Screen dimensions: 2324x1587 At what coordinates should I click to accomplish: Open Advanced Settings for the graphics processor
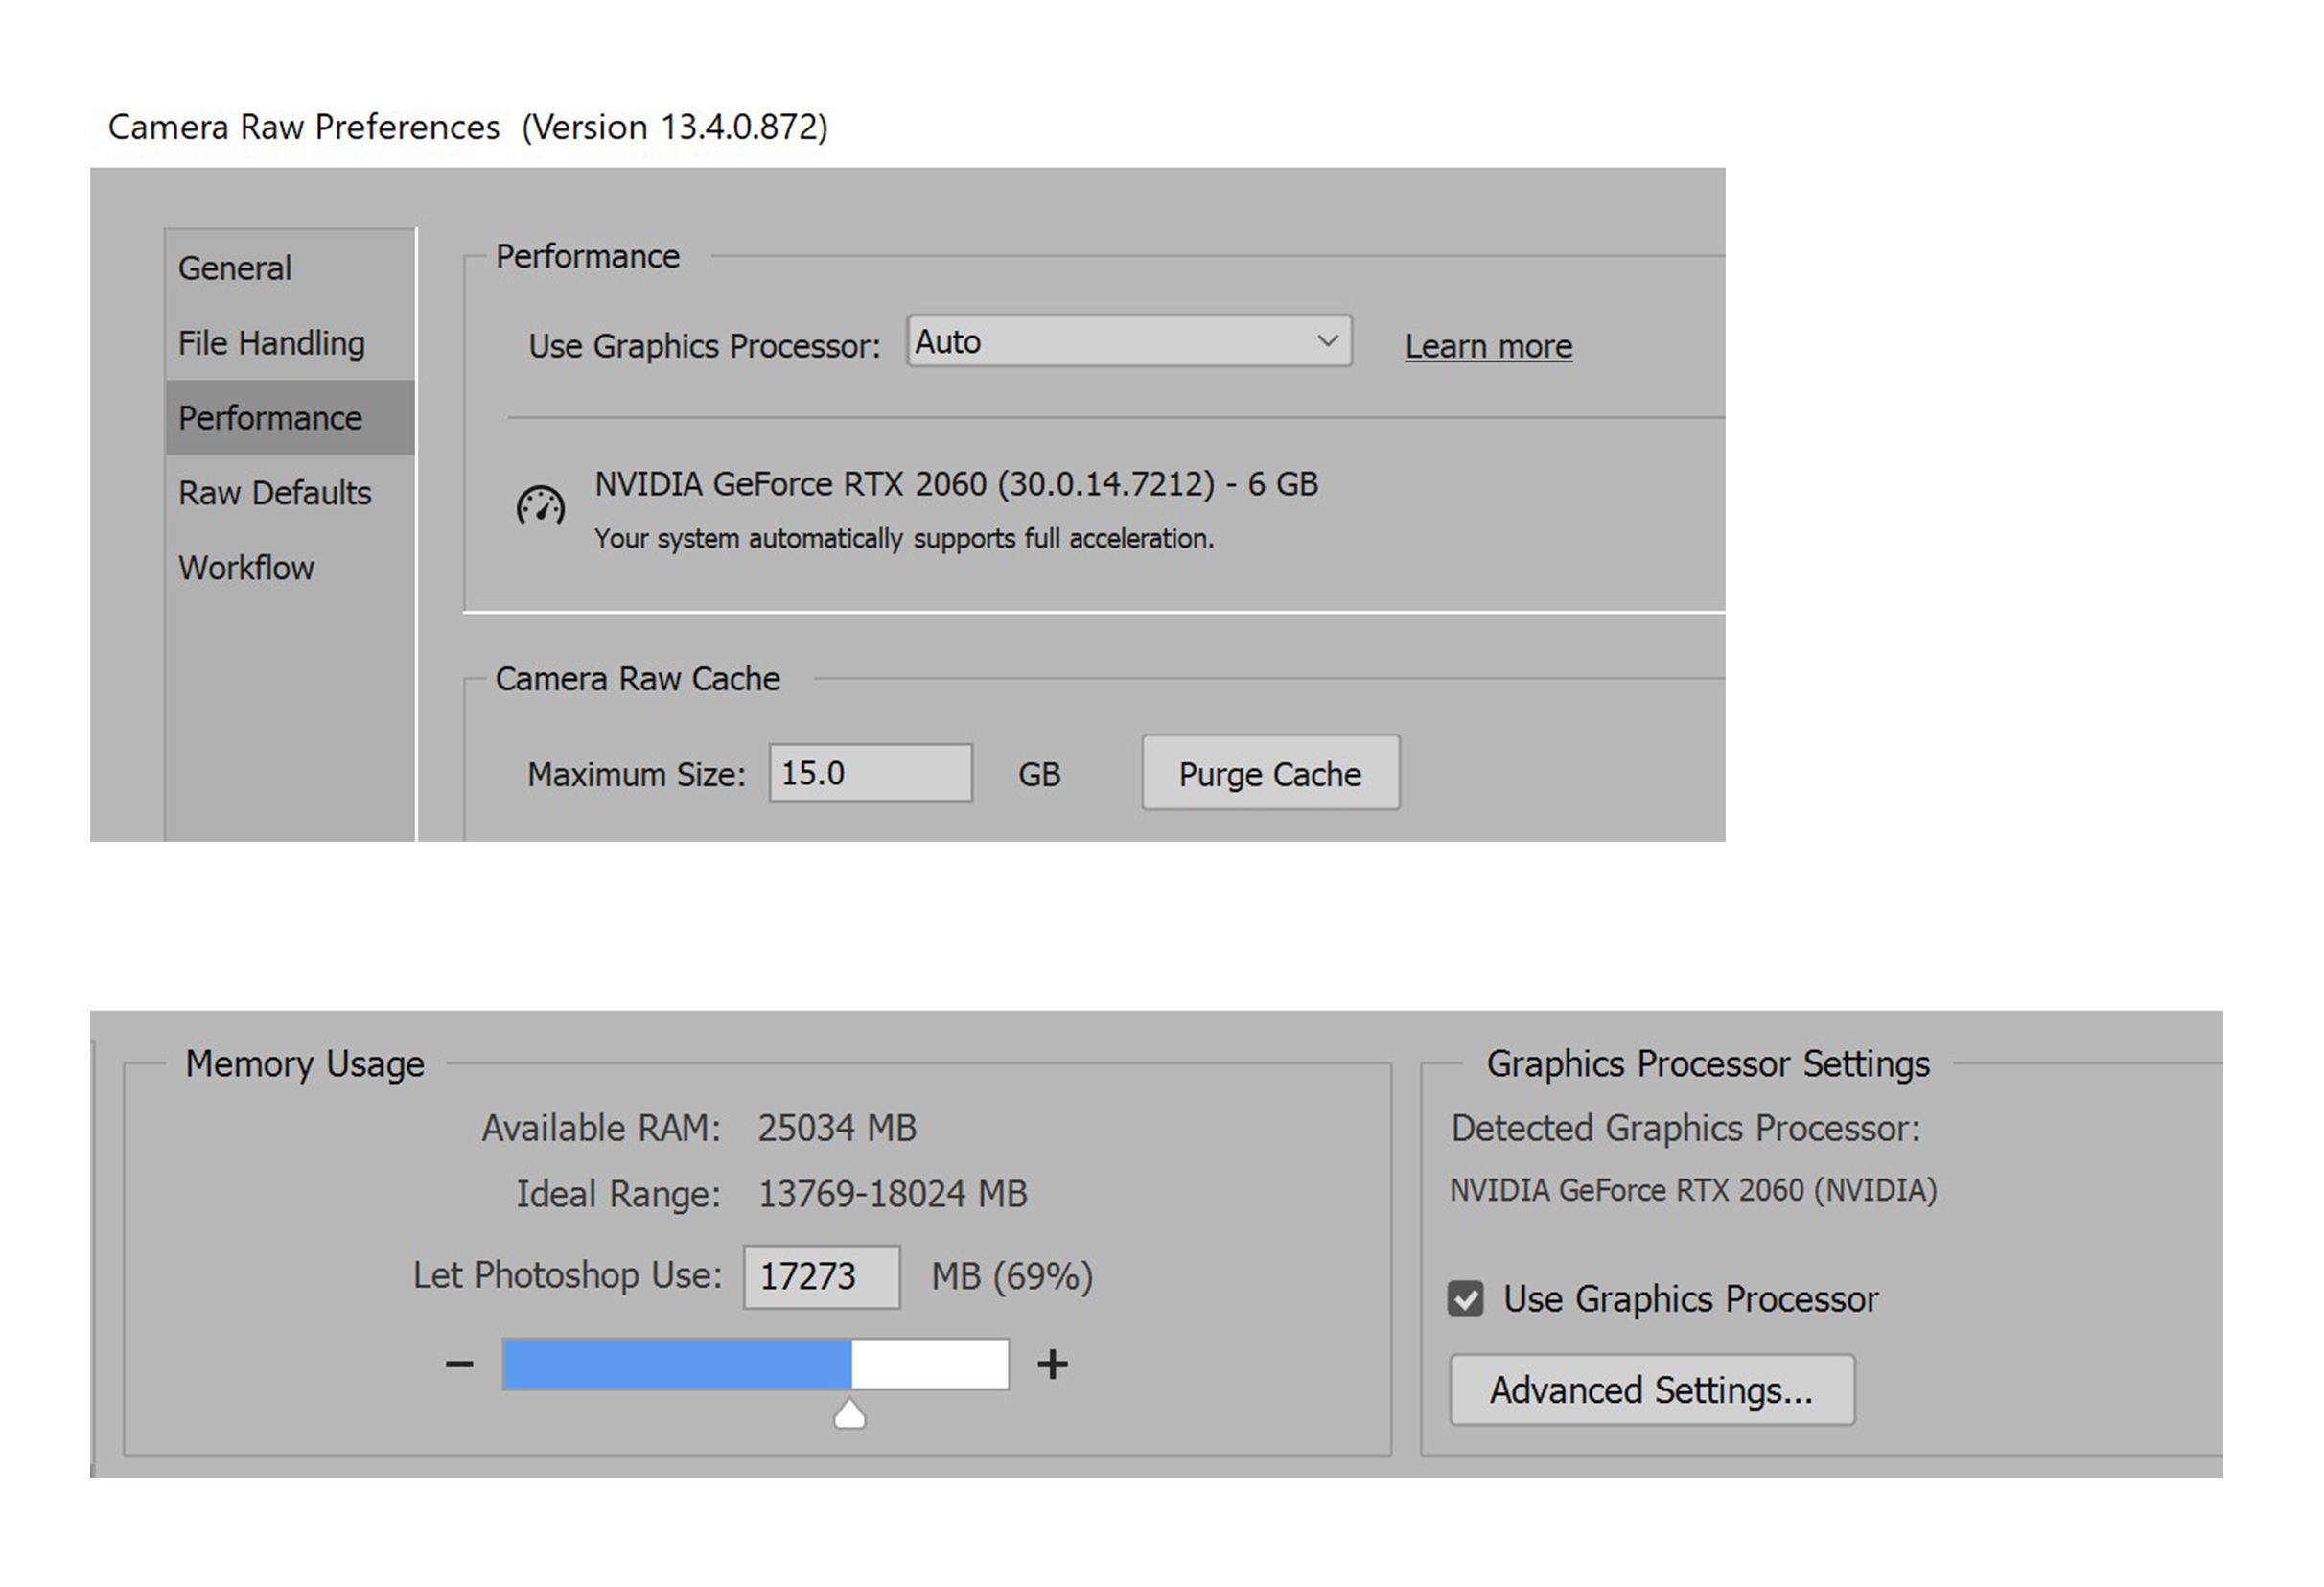(1651, 1389)
